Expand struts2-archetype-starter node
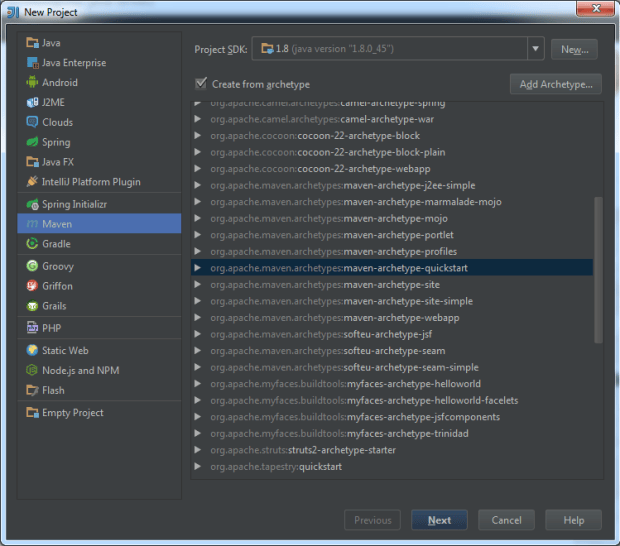Viewport: 620px width, 546px height. coord(198,450)
